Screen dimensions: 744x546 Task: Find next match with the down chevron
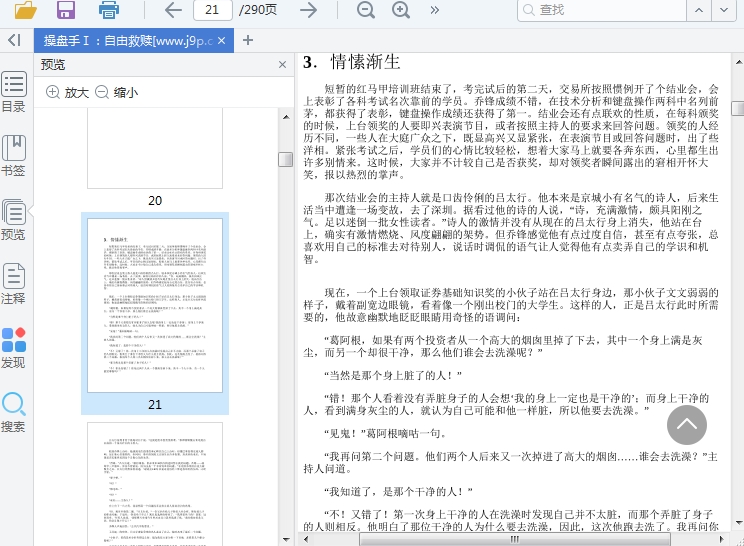click(x=724, y=10)
